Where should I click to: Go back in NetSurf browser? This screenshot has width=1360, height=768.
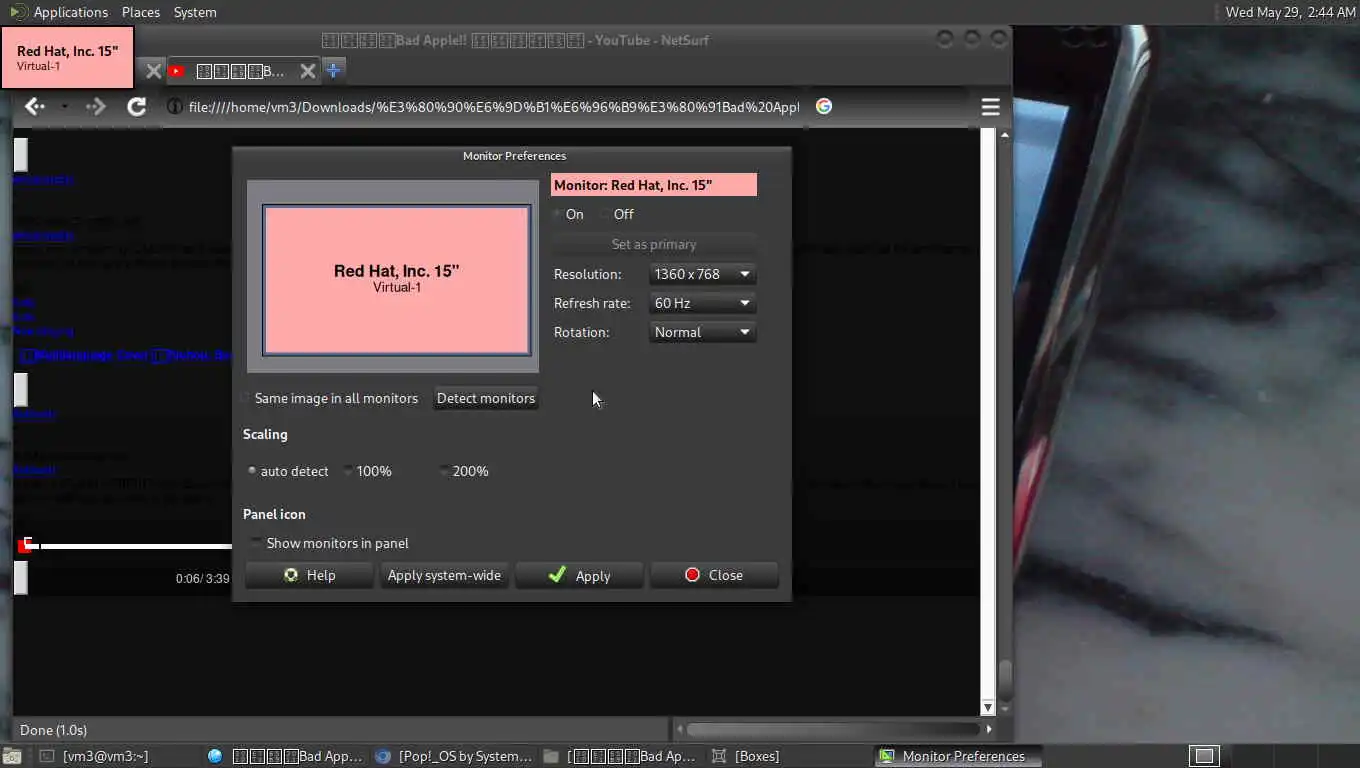[35, 106]
